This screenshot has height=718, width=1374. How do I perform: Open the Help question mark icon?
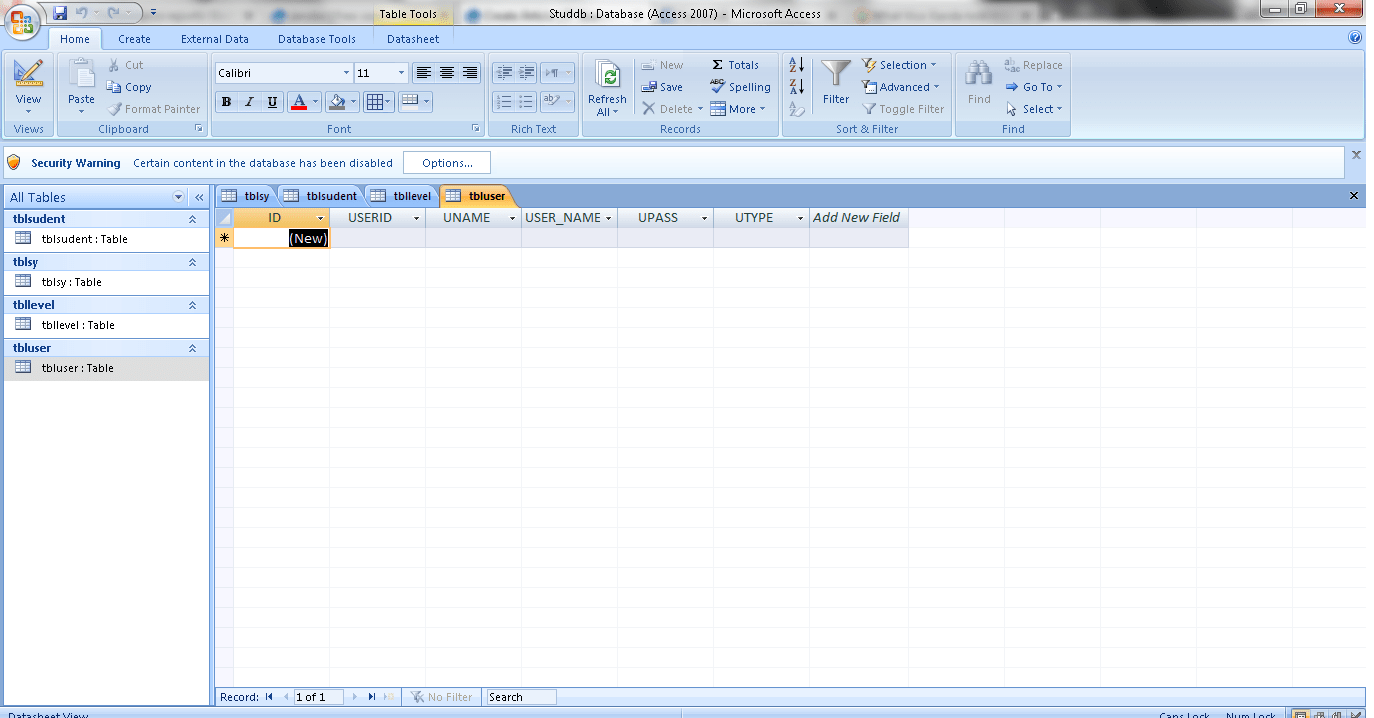point(1355,38)
